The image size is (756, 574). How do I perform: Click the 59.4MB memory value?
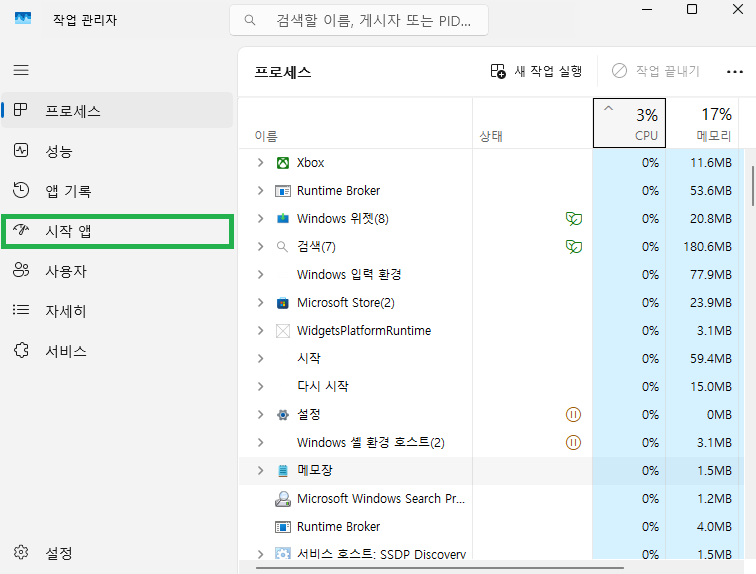coord(711,359)
